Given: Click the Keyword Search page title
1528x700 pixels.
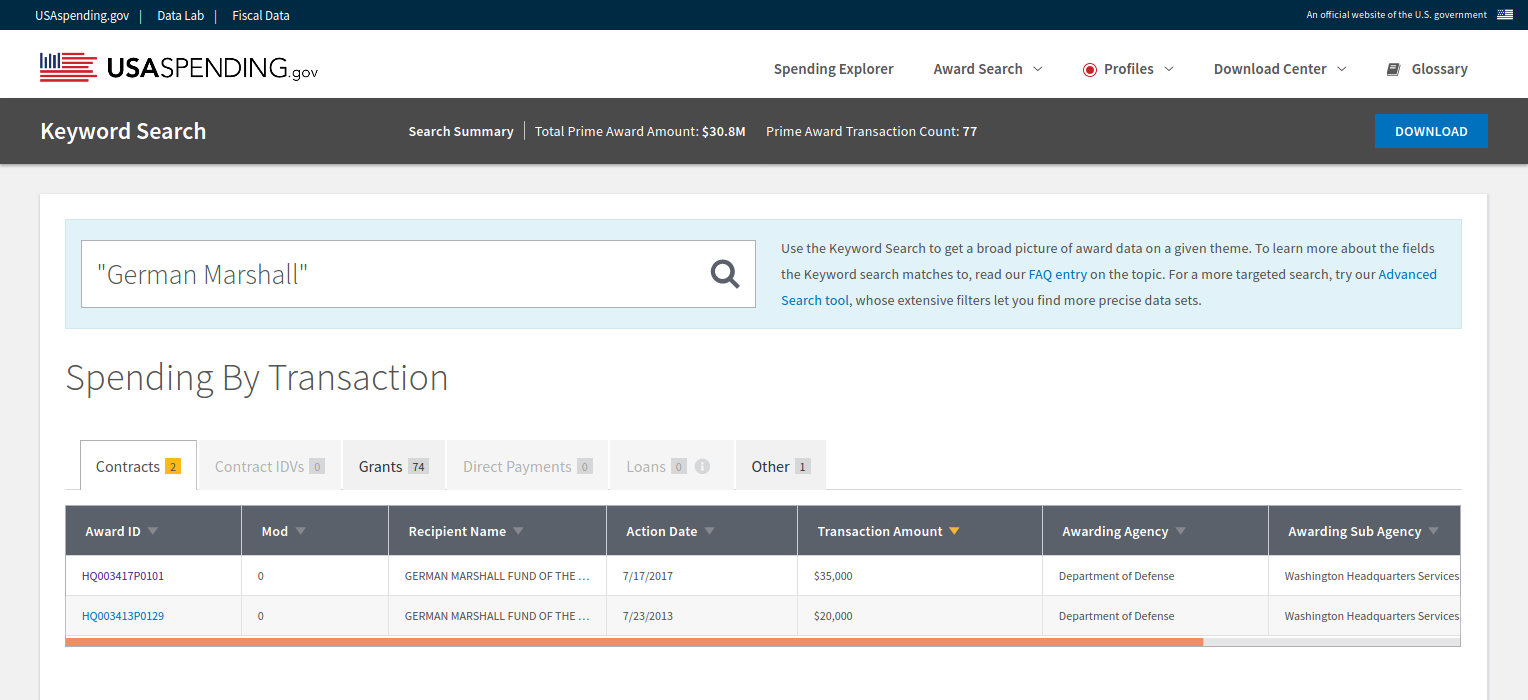Looking at the screenshot, I should tap(123, 131).
